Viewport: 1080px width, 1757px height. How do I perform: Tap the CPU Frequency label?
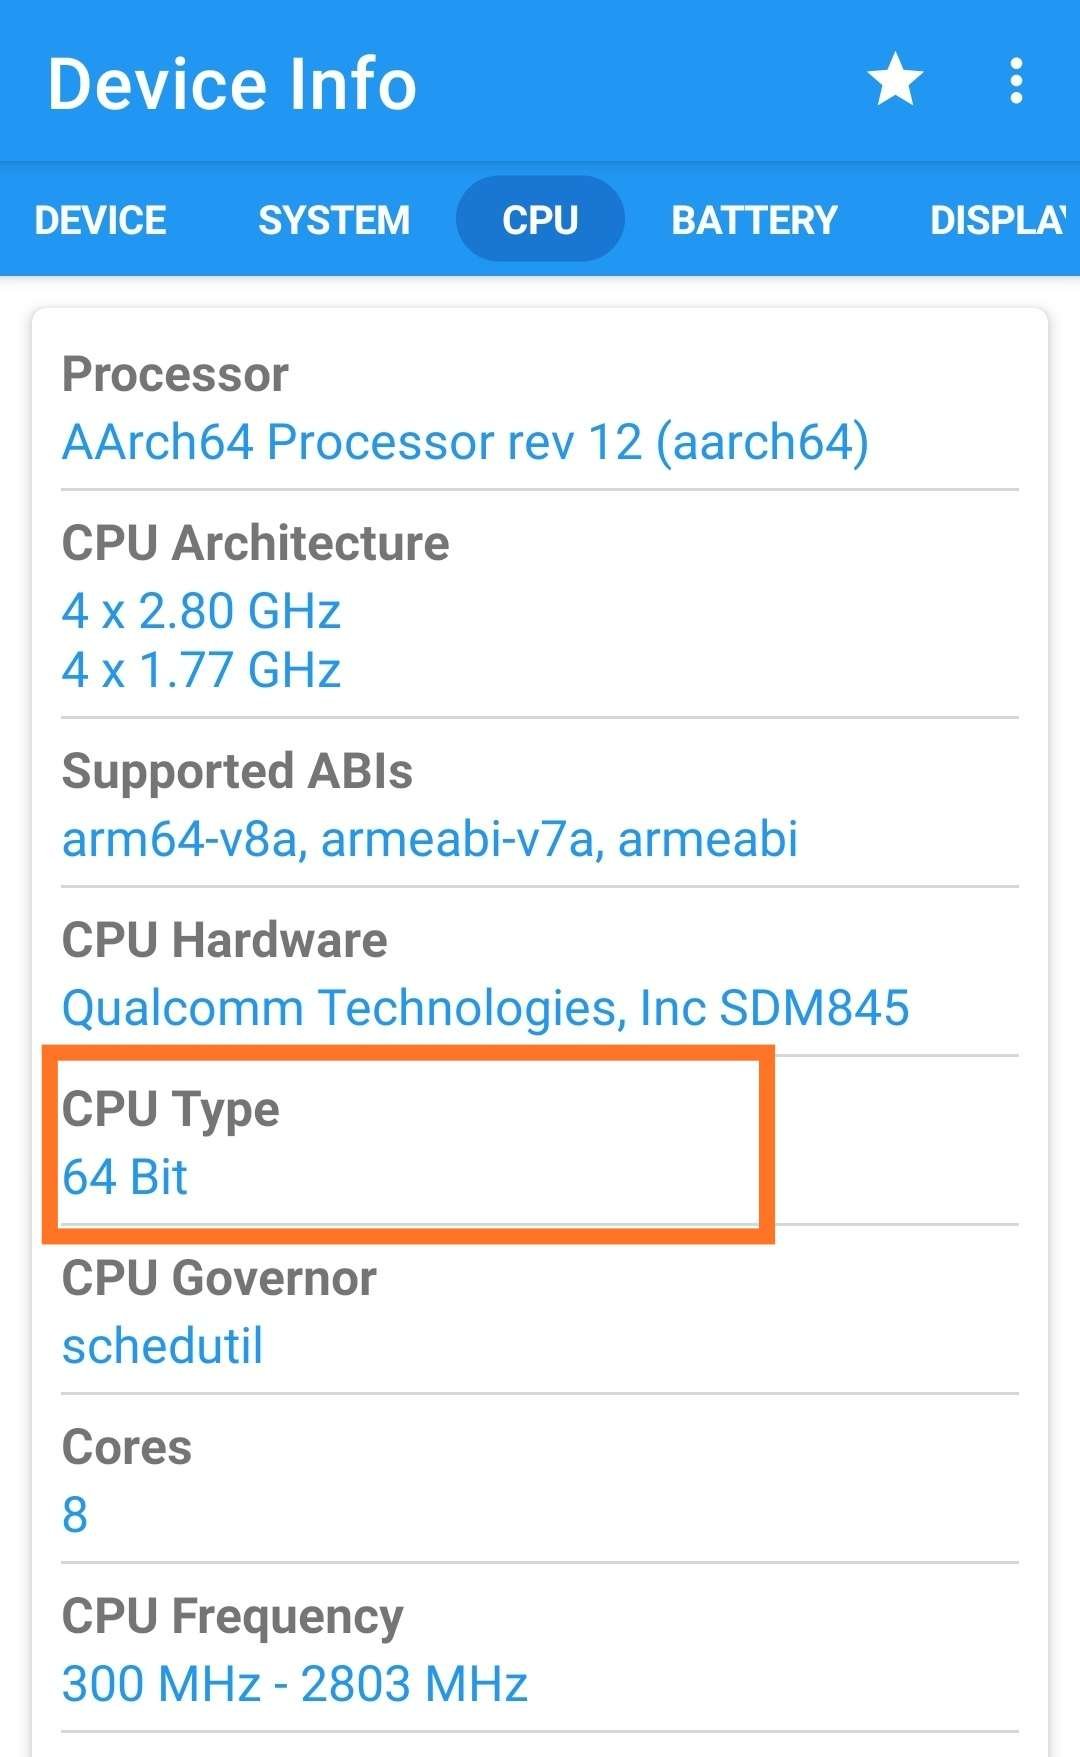[x=232, y=1616]
